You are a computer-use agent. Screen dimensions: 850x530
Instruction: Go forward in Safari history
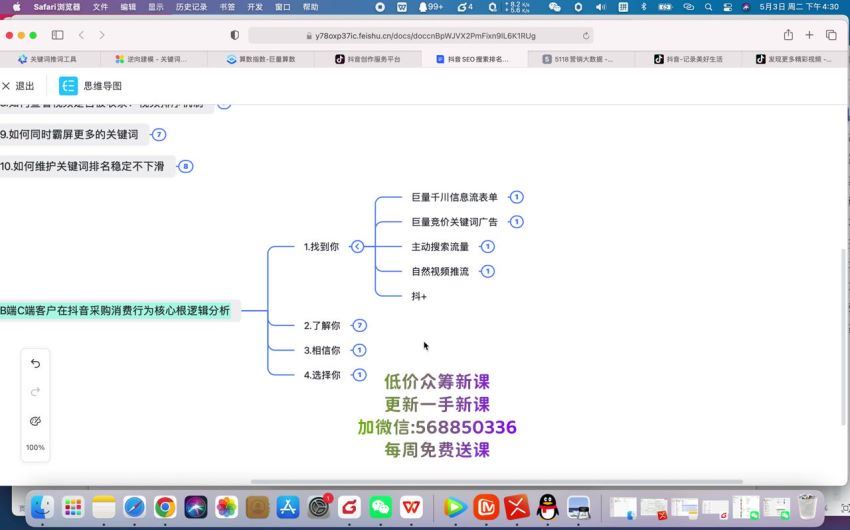tap(102, 35)
